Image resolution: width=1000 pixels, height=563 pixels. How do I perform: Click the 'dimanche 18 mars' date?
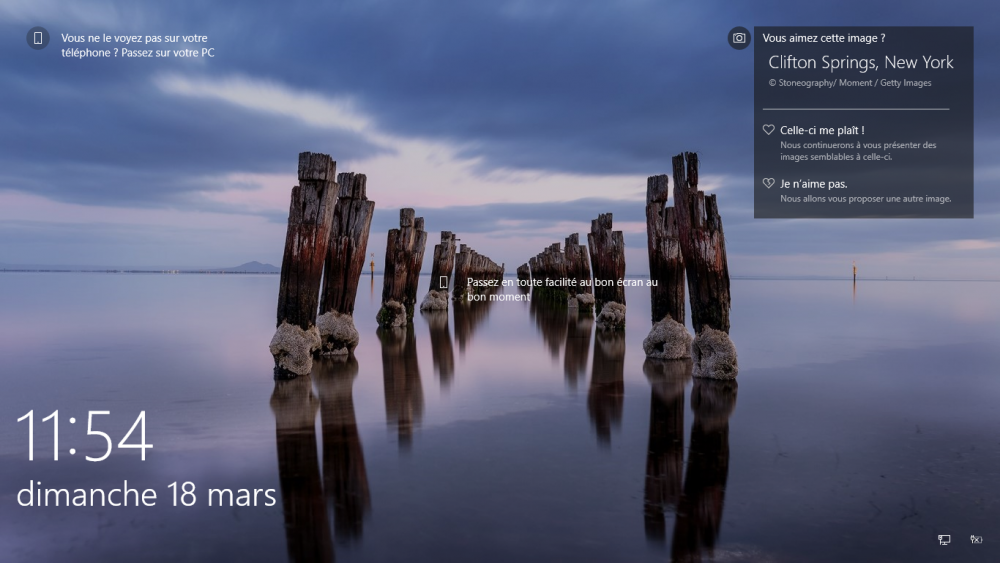click(x=146, y=494)
